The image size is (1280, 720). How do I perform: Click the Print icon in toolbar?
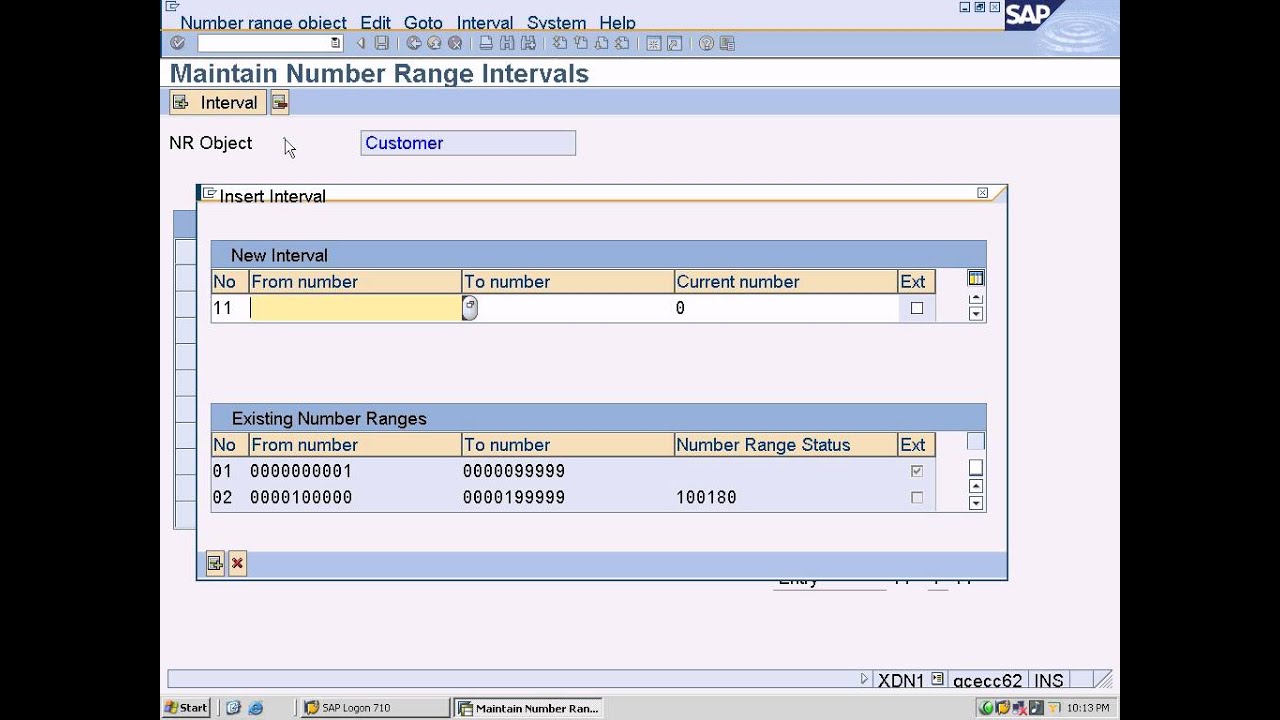[x=486, y=43]
